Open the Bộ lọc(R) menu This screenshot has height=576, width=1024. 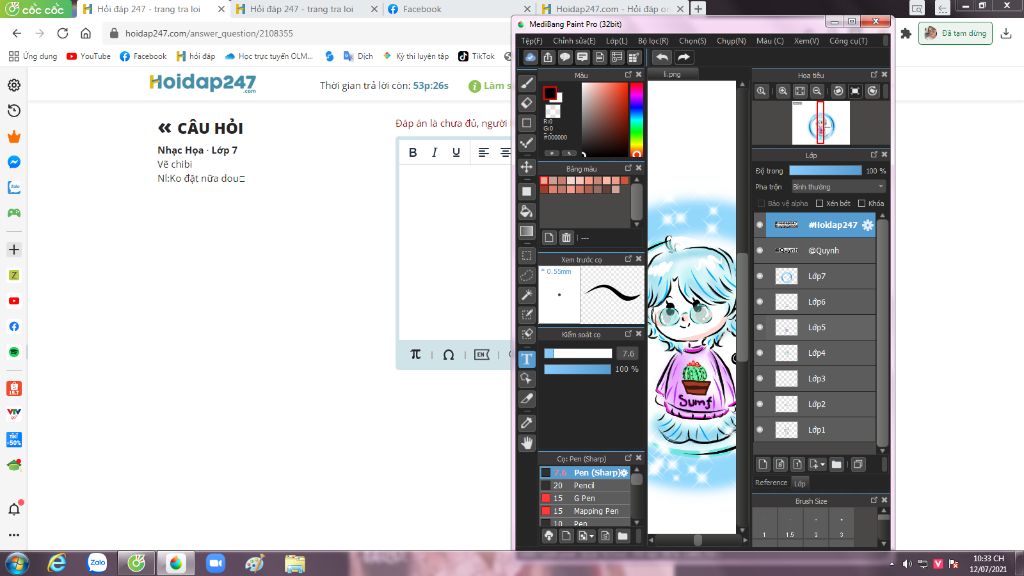[653, 40]
